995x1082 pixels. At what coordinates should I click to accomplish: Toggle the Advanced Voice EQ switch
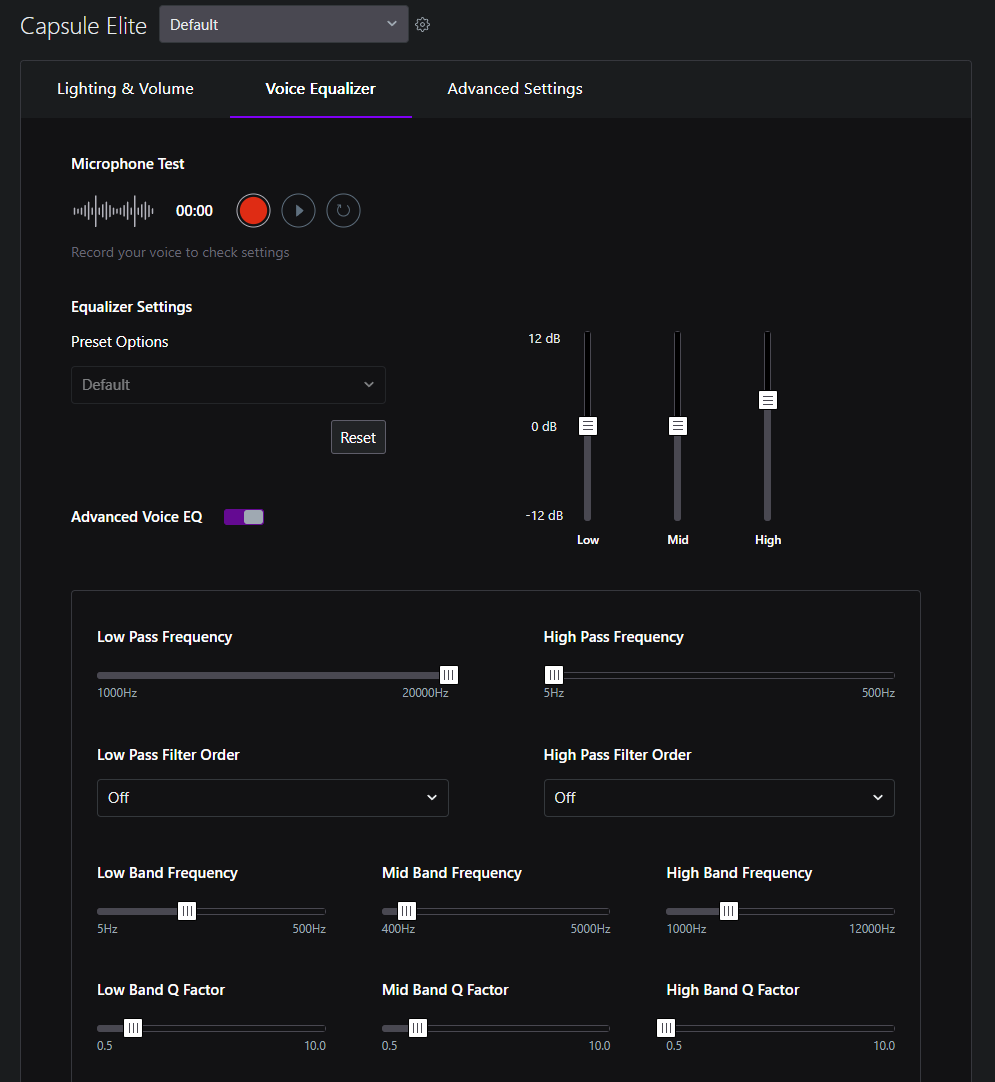(x=244, y=517)
